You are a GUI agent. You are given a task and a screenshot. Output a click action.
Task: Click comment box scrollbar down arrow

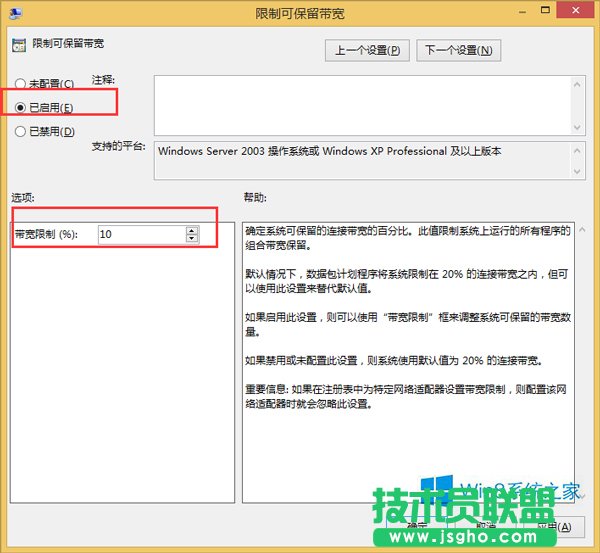[577, 127]
